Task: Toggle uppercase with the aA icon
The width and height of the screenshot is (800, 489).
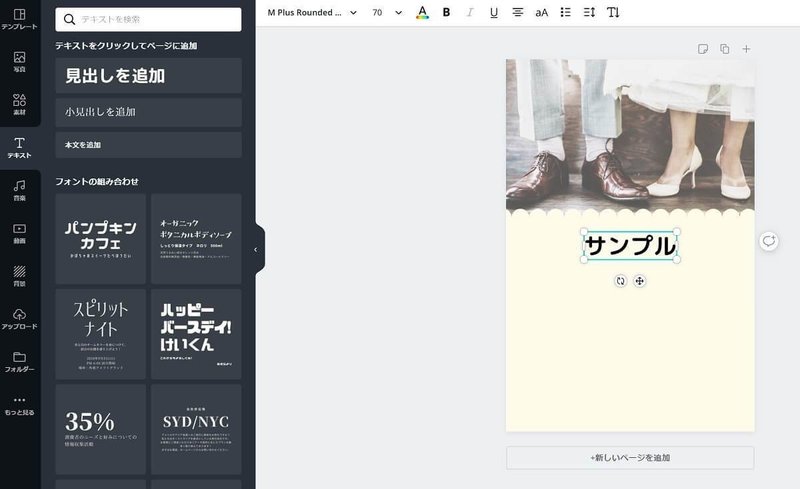Action: pyautogui.click(x=541, y=13)
